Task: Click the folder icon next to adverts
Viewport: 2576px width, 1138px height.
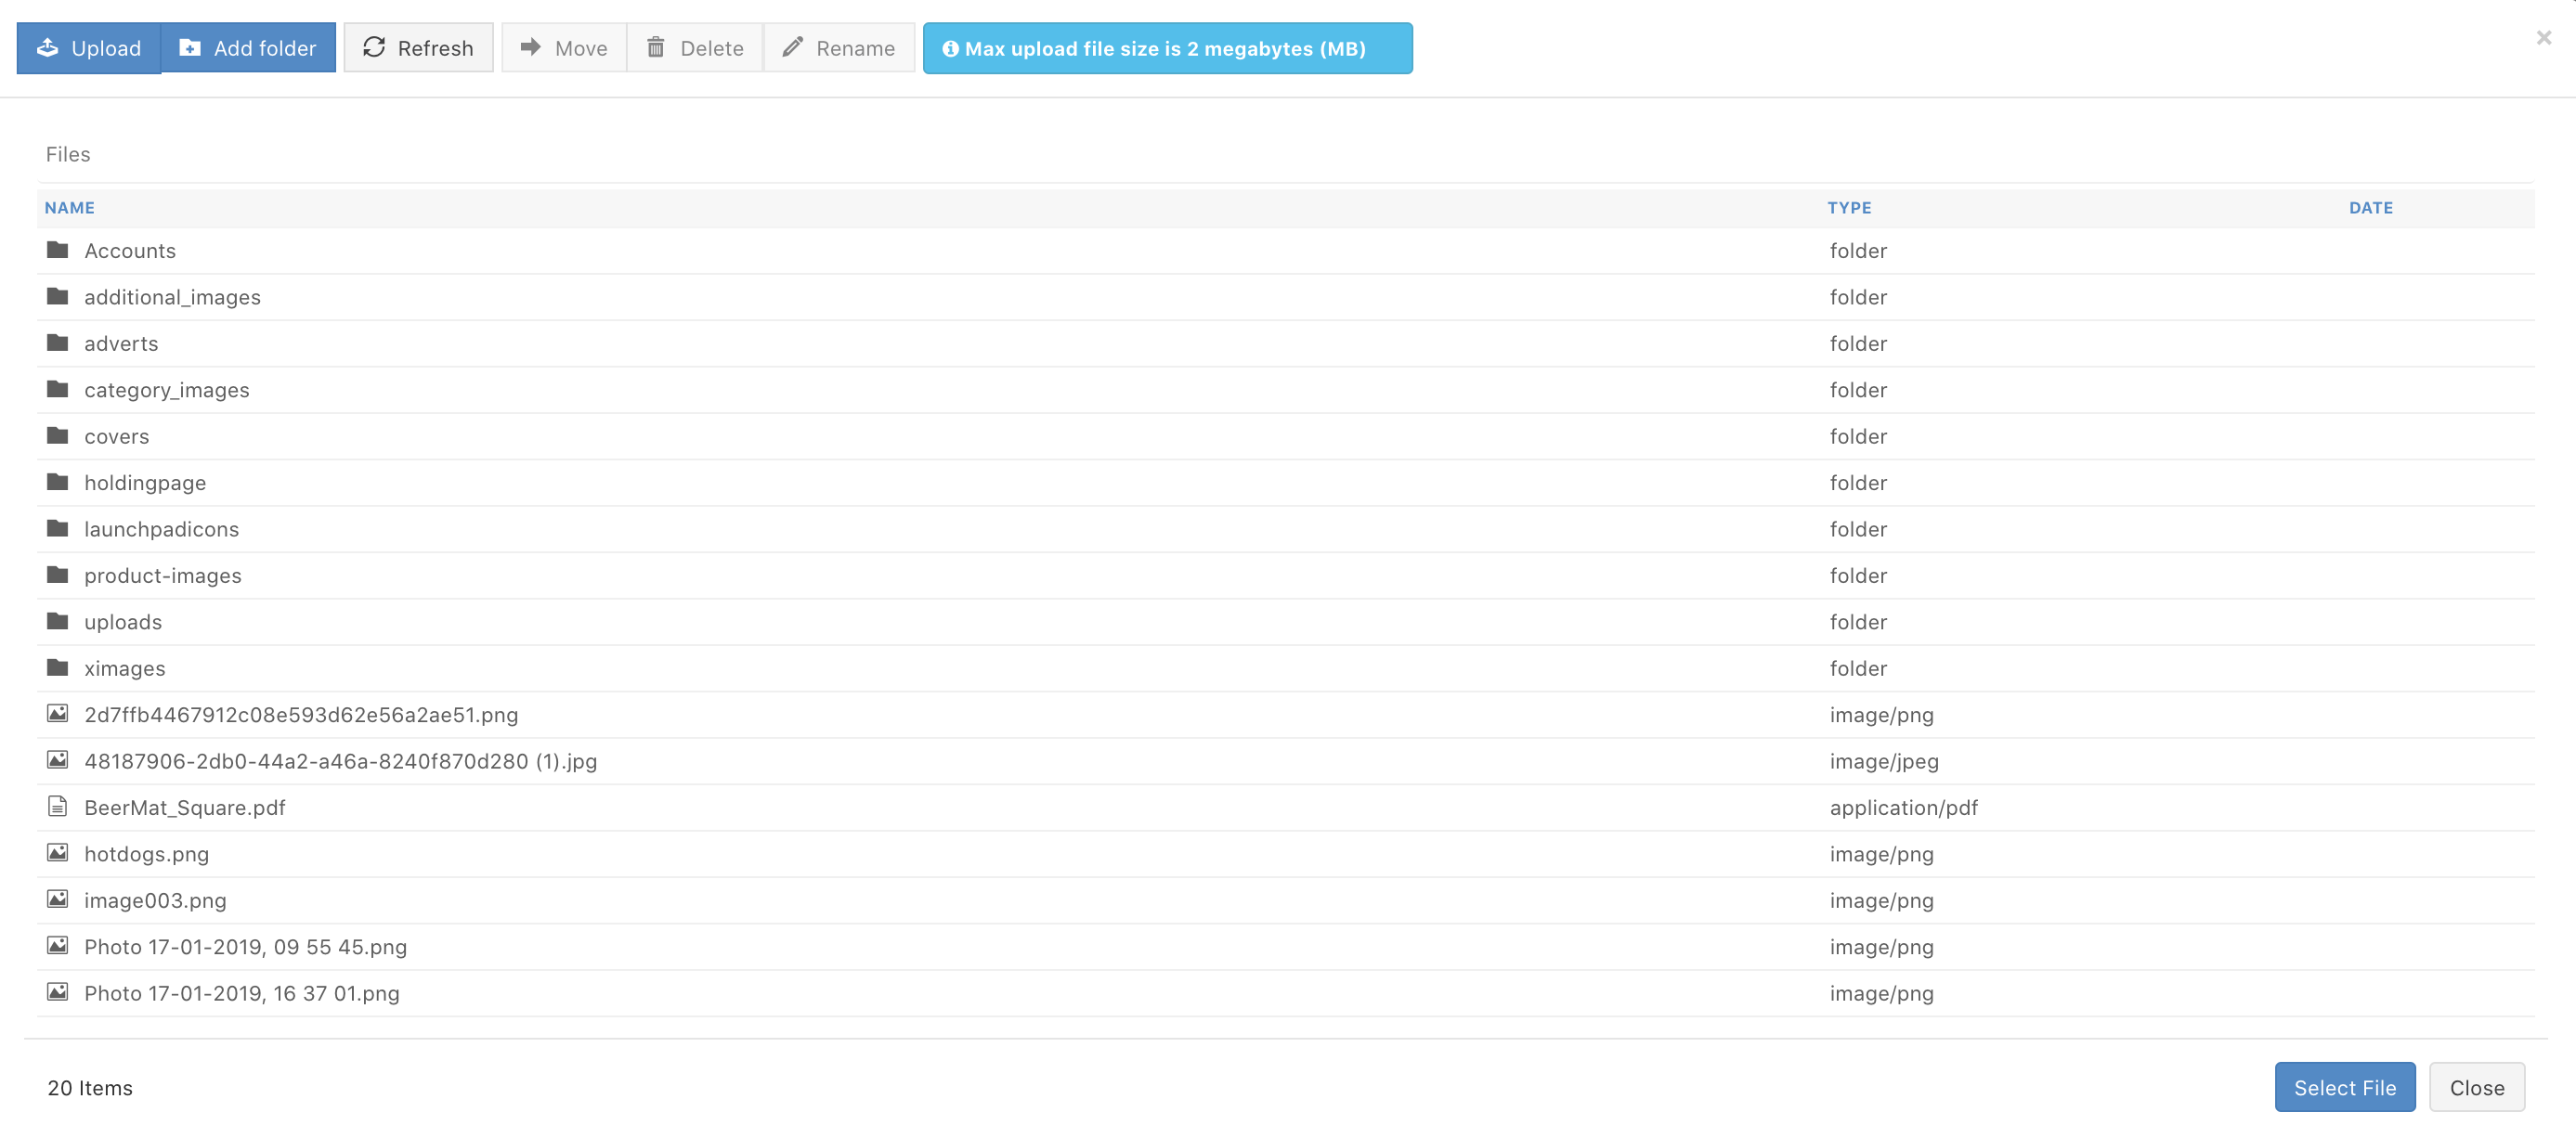Action: [58, 343]
